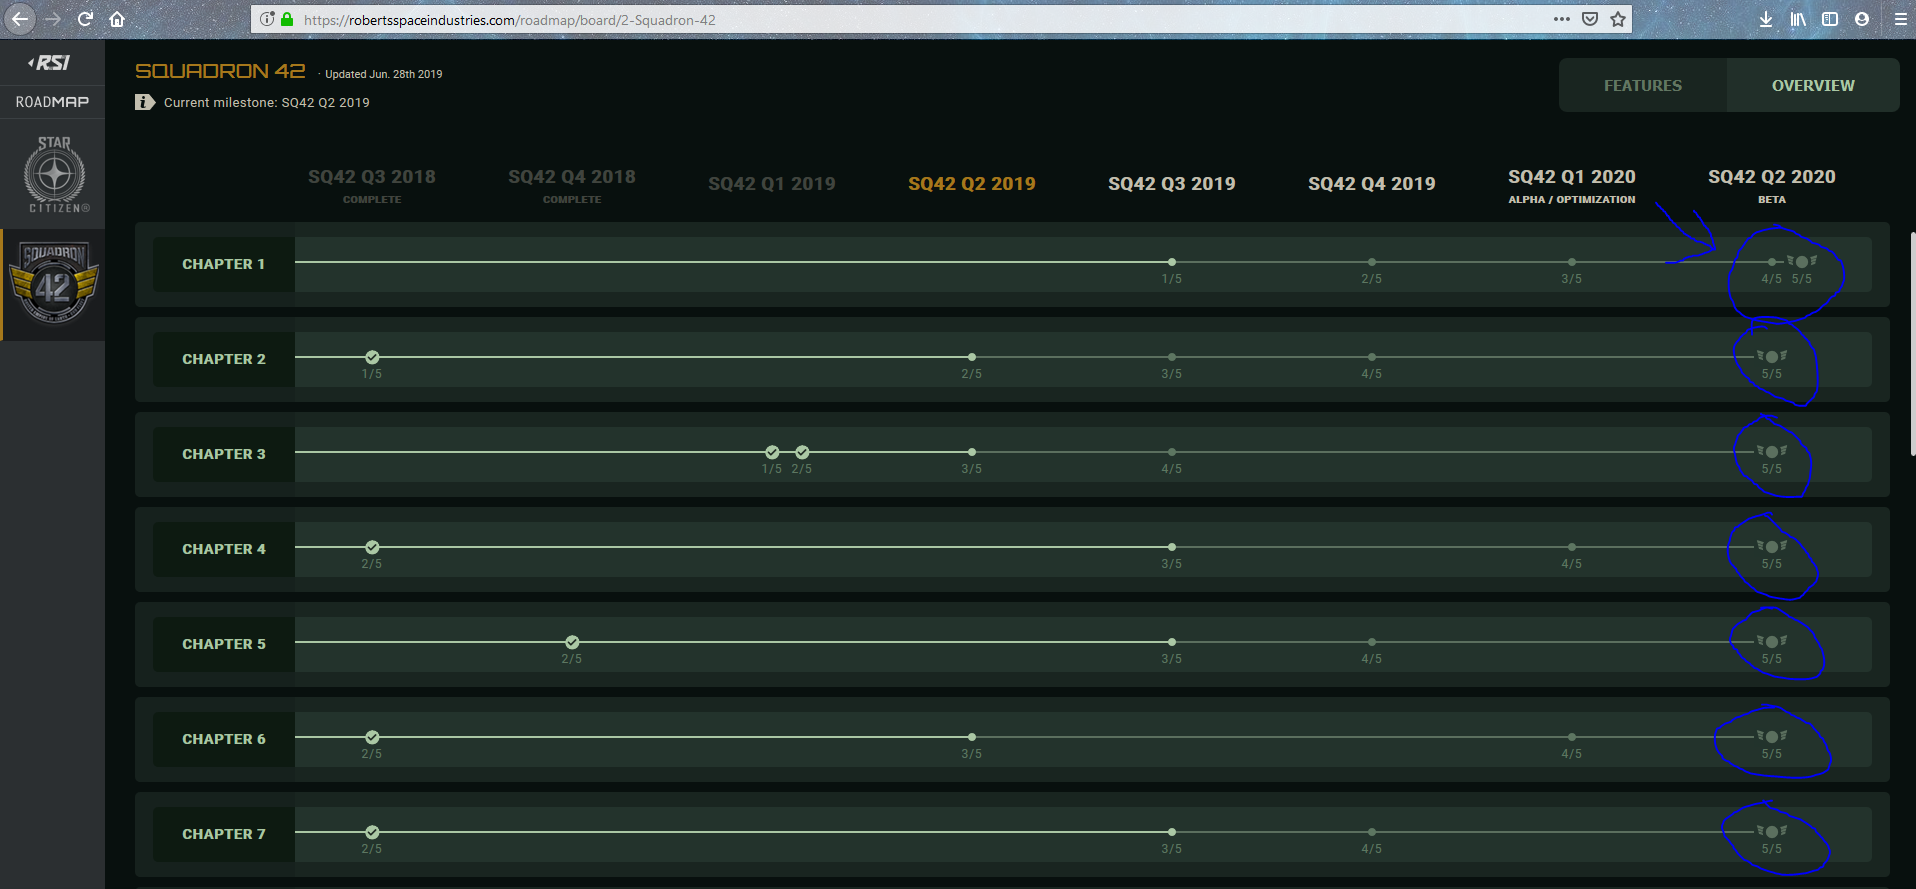
Task: Click the RSI logo in the sidebar
Action: (50, 63)
